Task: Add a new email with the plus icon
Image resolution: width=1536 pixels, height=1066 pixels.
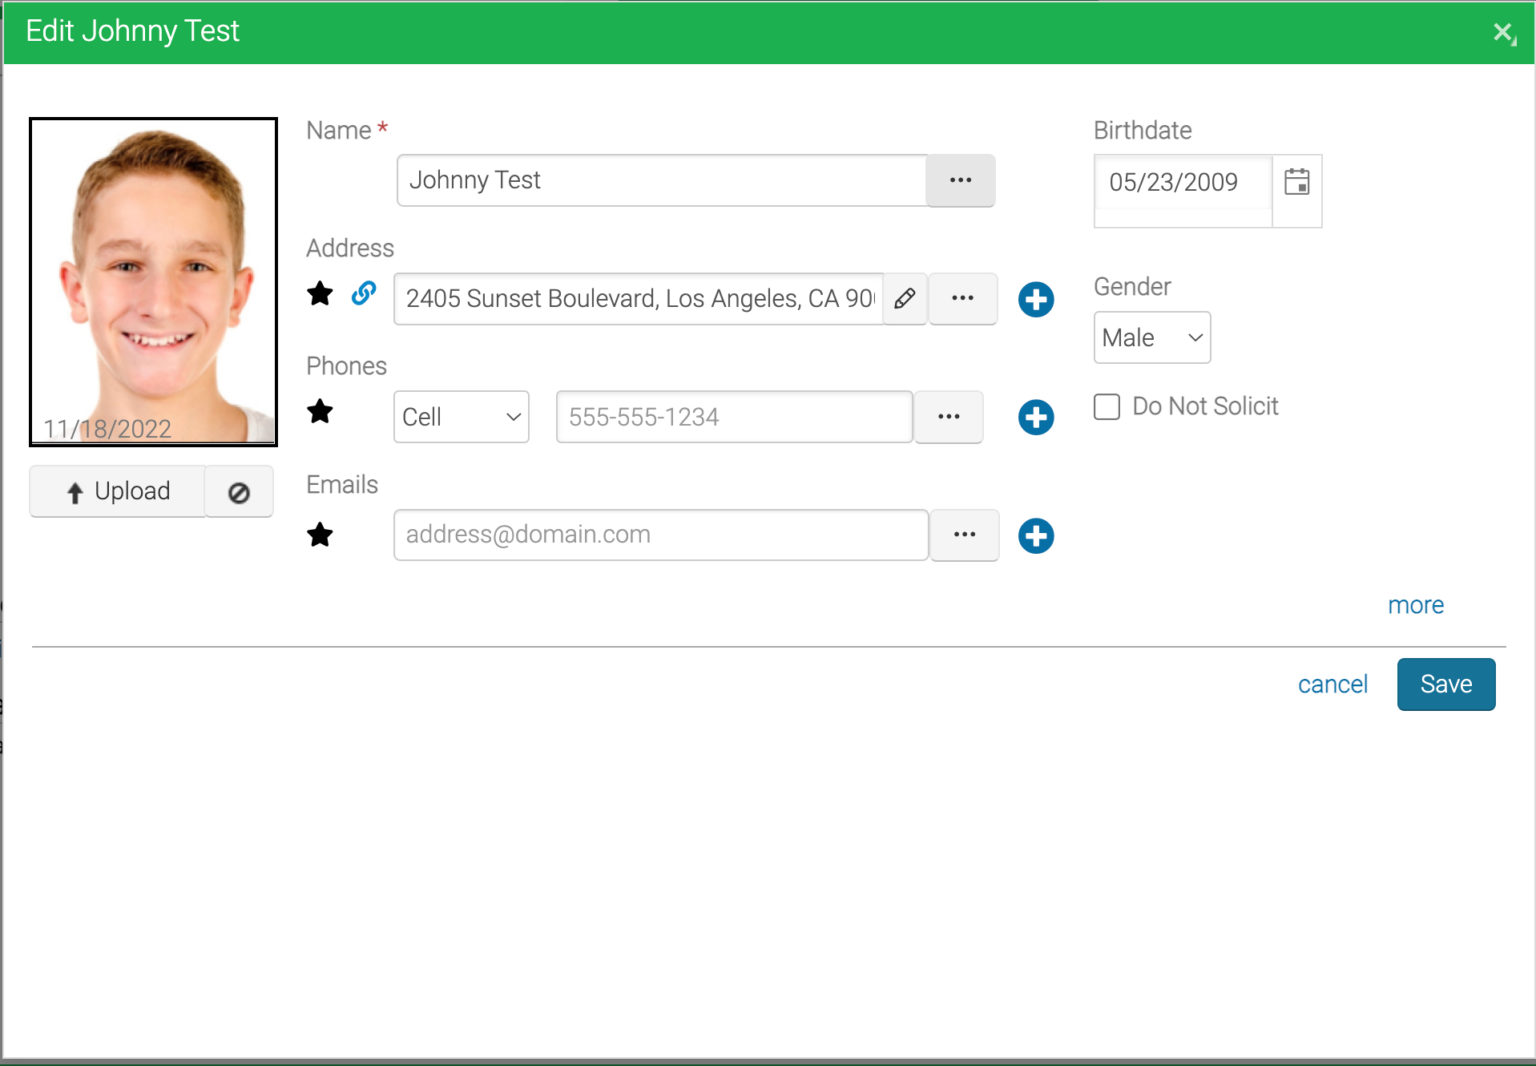Action: coord(1036,536)
